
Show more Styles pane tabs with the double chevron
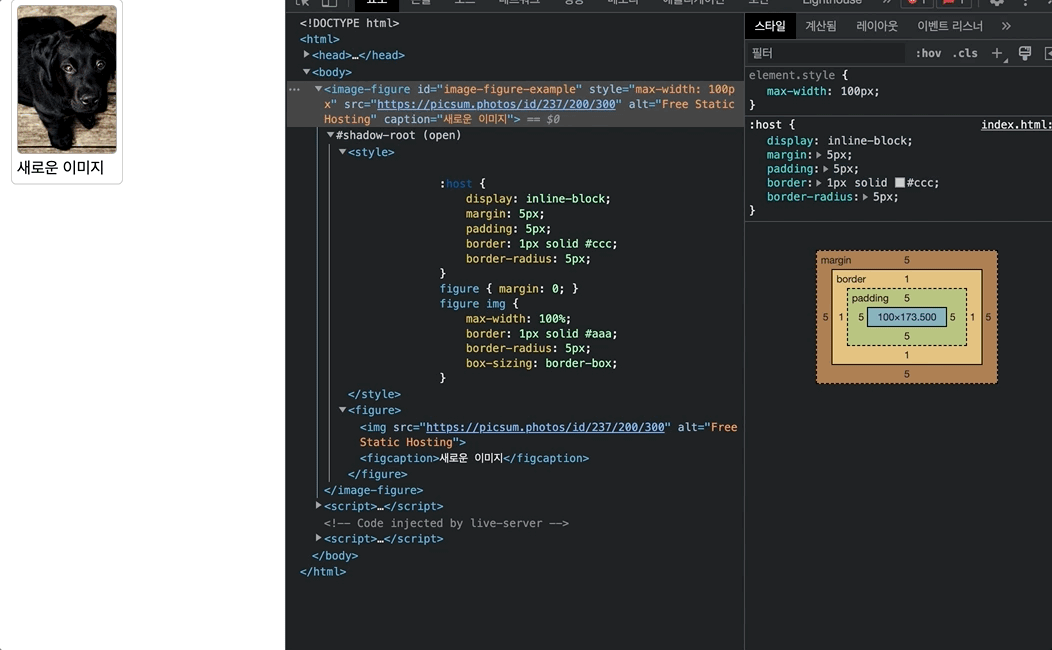(1006, 26)
